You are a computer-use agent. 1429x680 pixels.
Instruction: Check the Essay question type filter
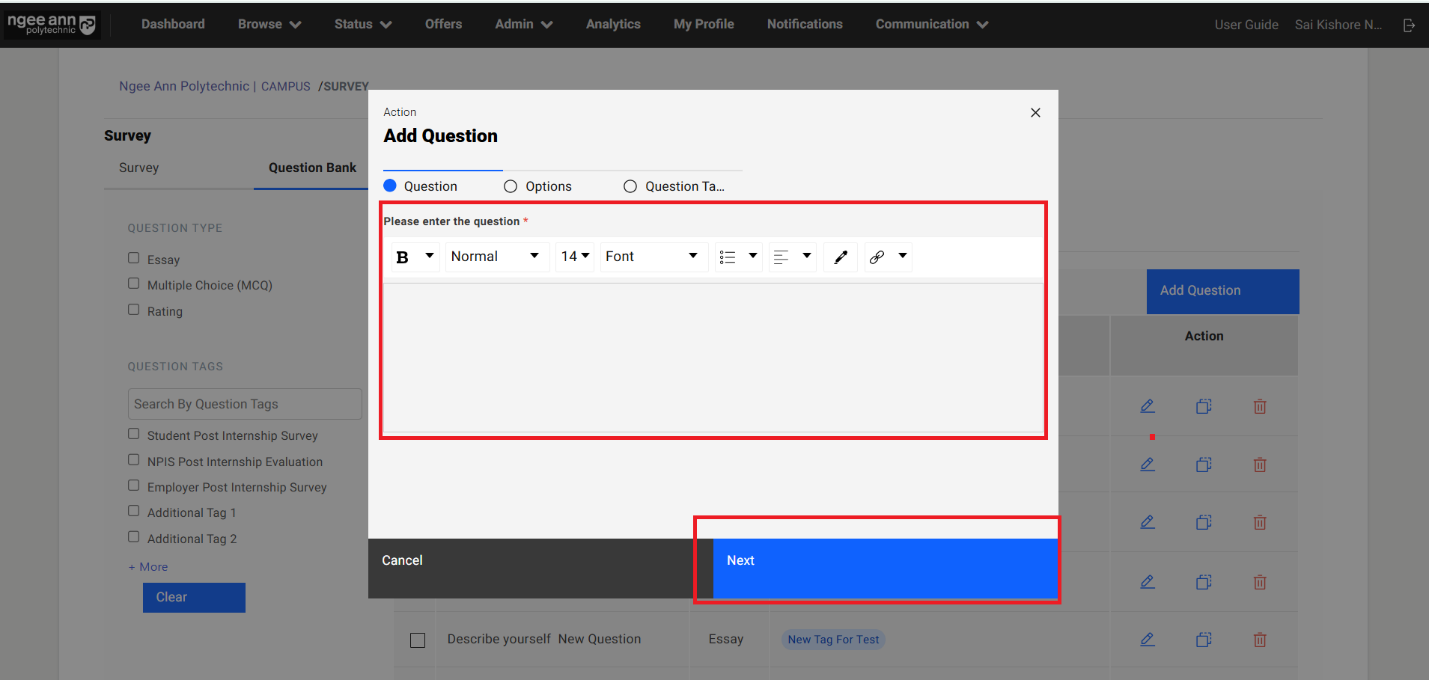pyautogui.click(x=134, y=258)
